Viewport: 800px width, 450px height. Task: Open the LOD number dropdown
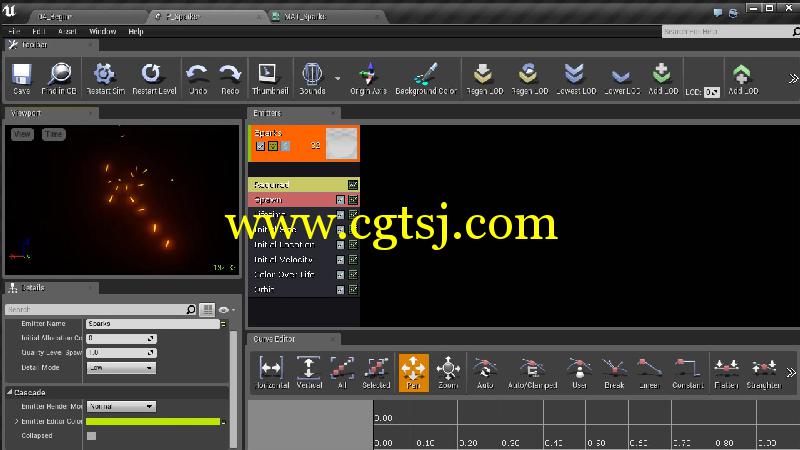point(711,92)
